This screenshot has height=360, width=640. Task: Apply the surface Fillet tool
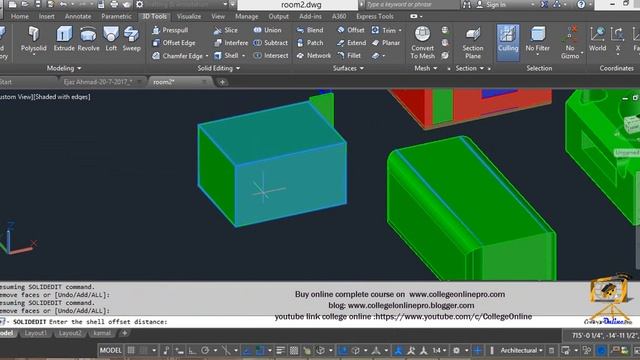coord(349,56)
